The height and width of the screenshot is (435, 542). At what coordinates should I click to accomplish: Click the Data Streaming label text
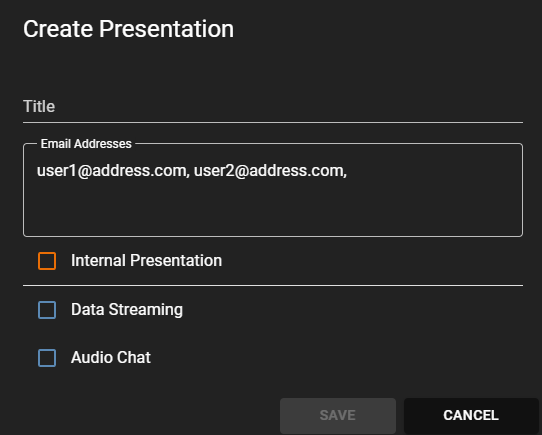click(127, 309)
